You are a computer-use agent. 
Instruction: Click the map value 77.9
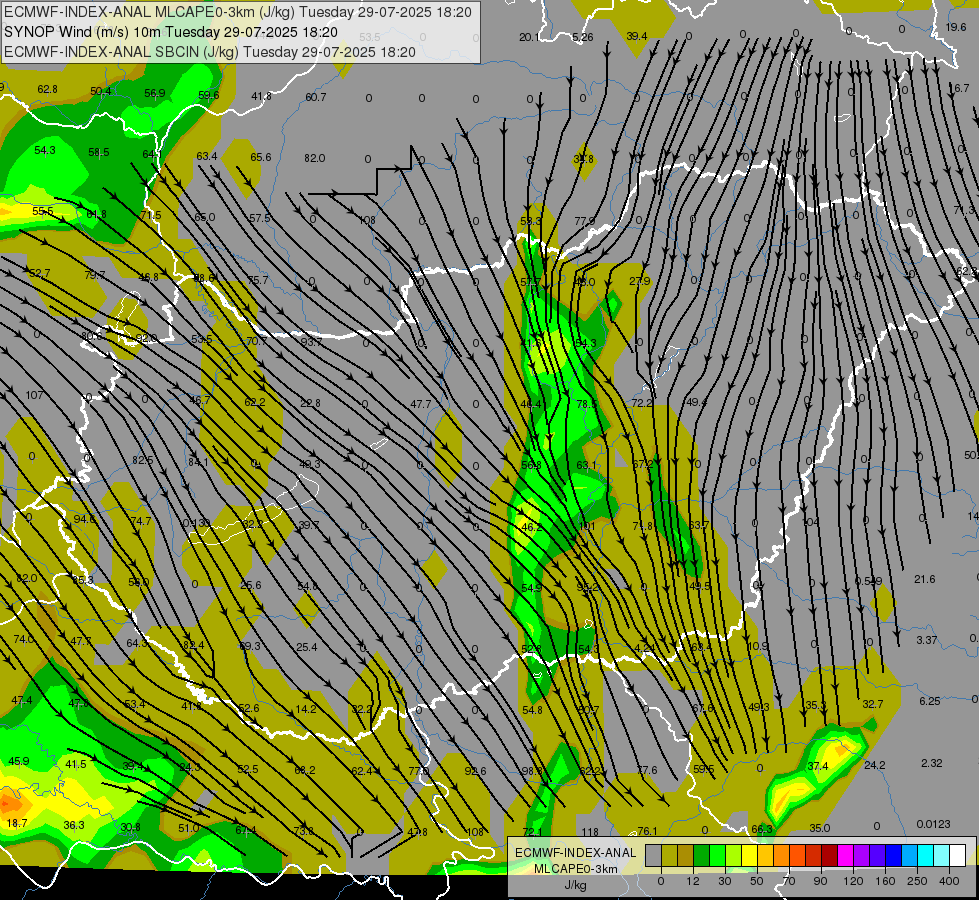(585, 220)
